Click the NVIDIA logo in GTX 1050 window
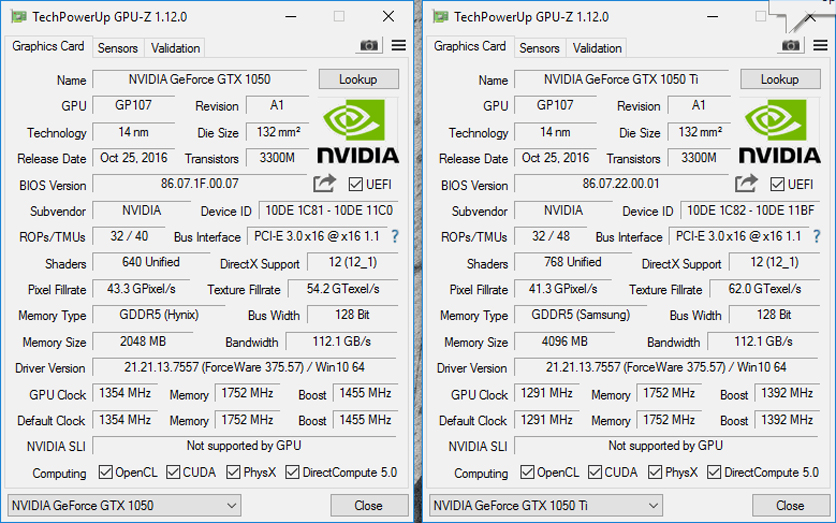This screenshot has height=523, width=836. tap(358, 131)
